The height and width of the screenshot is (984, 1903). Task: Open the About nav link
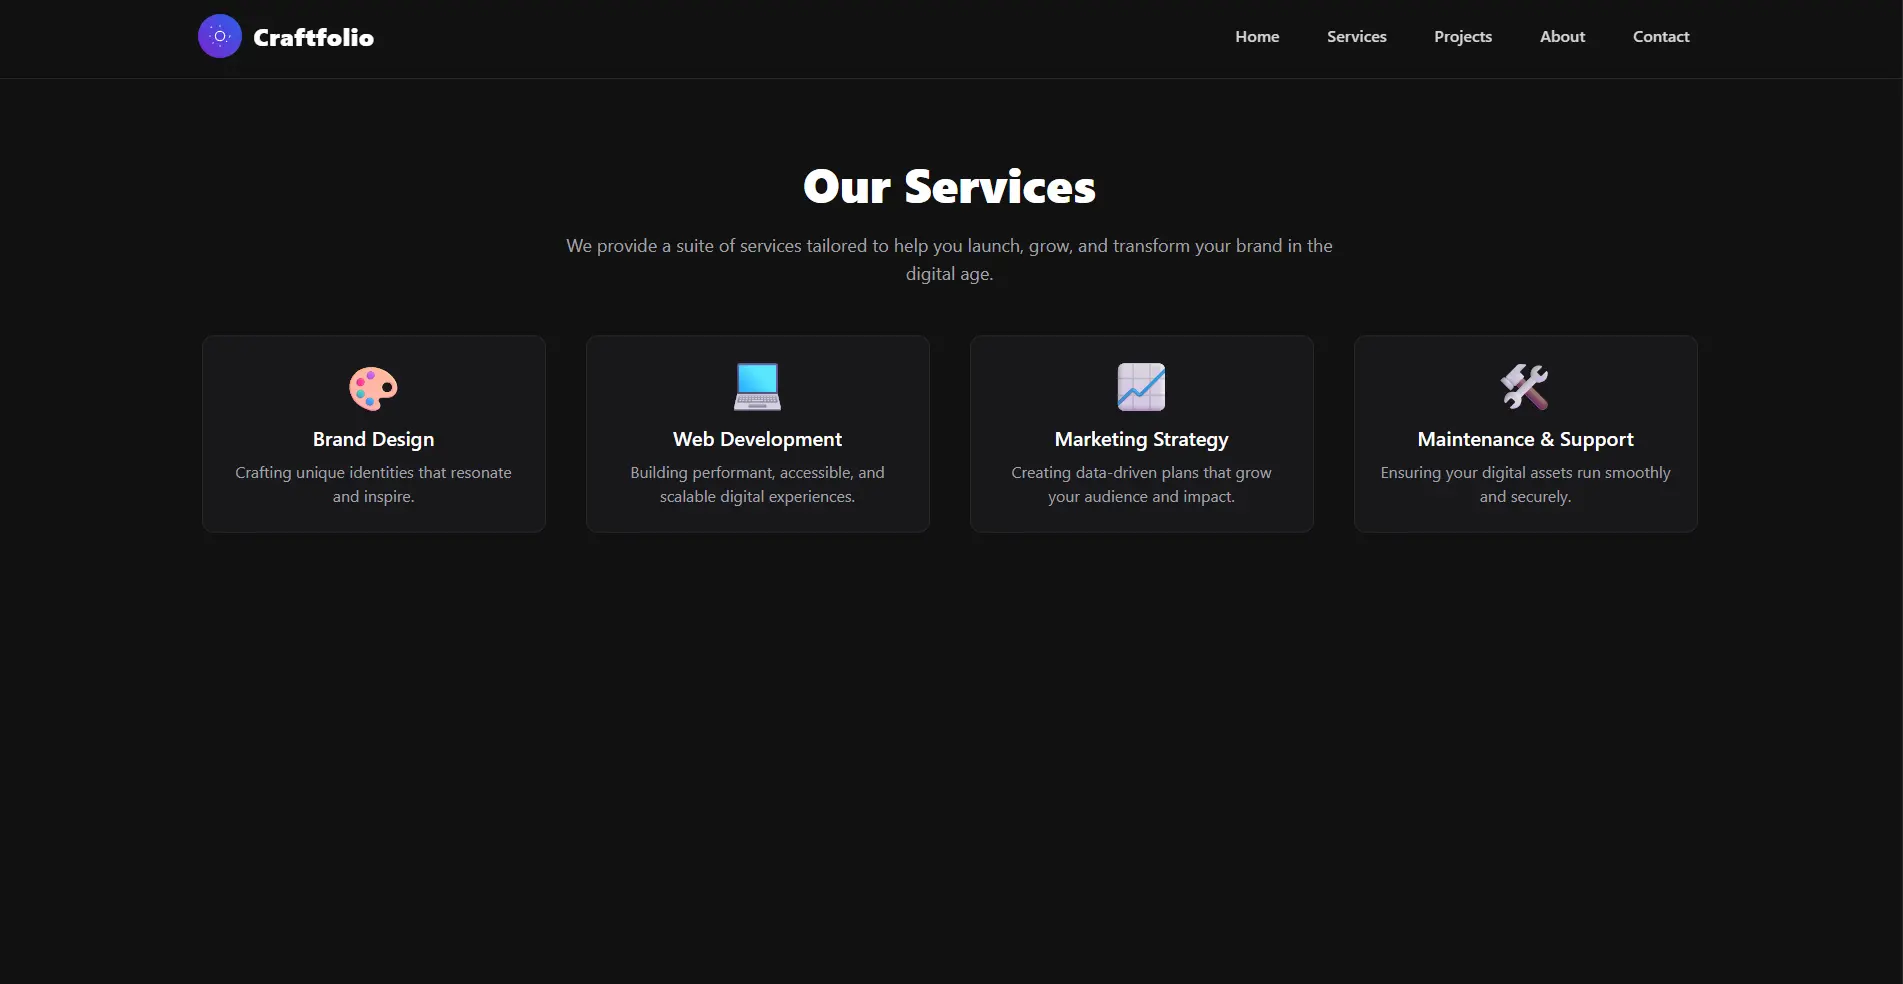point(1562,37)
